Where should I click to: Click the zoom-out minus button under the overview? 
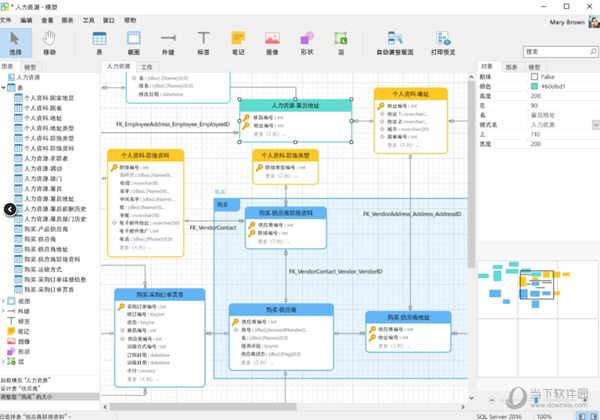pos(492,400)
